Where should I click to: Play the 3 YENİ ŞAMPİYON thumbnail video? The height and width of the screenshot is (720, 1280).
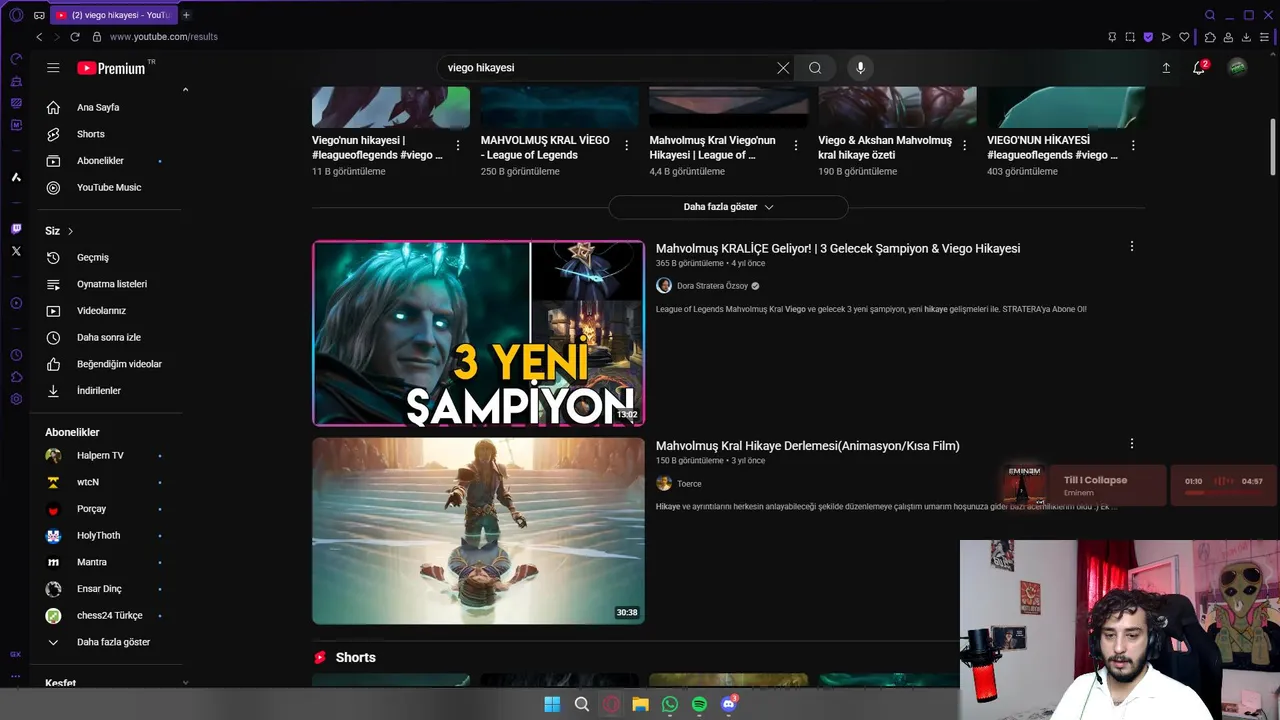click(x=478, y=333)
